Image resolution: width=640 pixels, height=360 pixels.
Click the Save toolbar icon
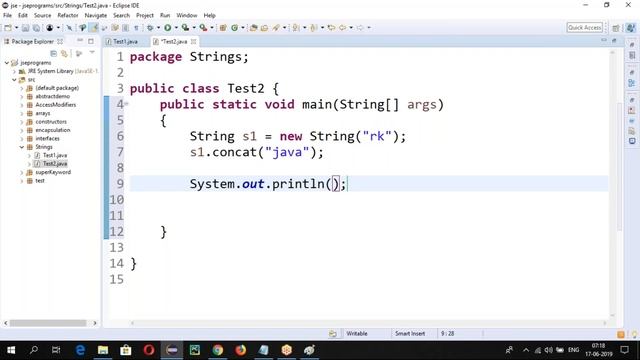(25, 28)
